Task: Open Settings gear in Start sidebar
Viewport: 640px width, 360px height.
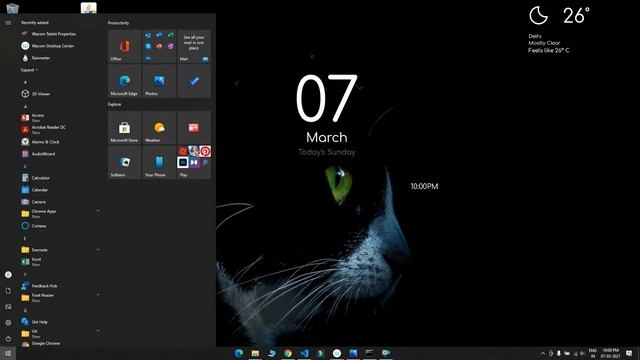Action: (x=8, y=322)
